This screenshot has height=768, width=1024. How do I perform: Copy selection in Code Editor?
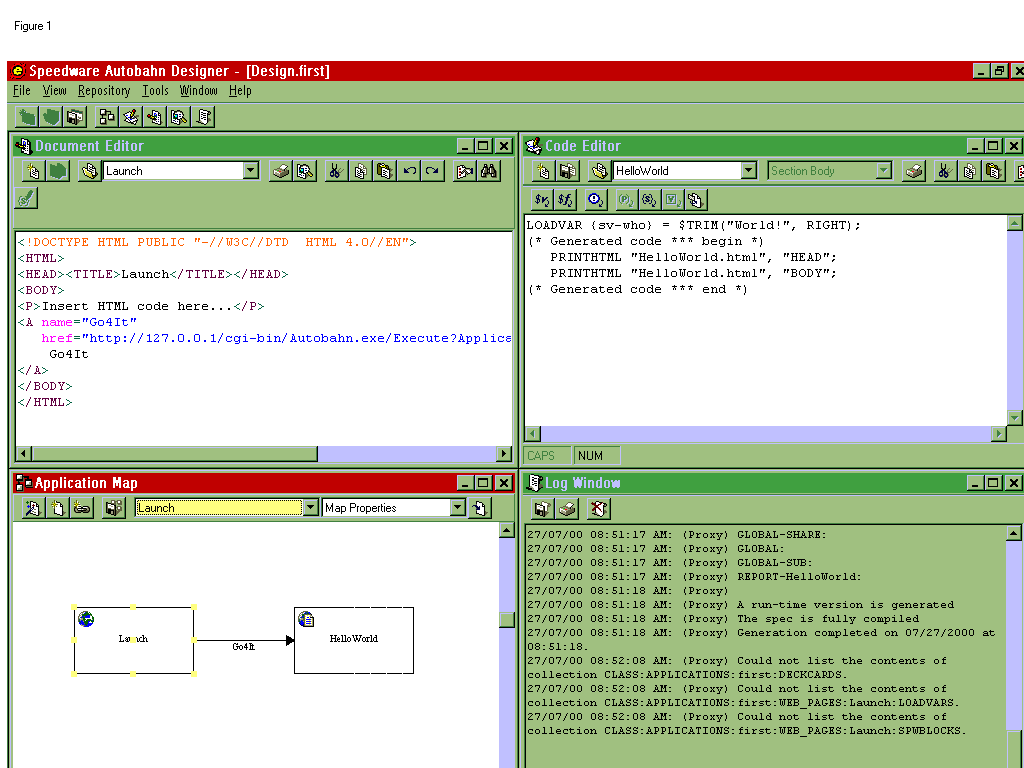969,171
